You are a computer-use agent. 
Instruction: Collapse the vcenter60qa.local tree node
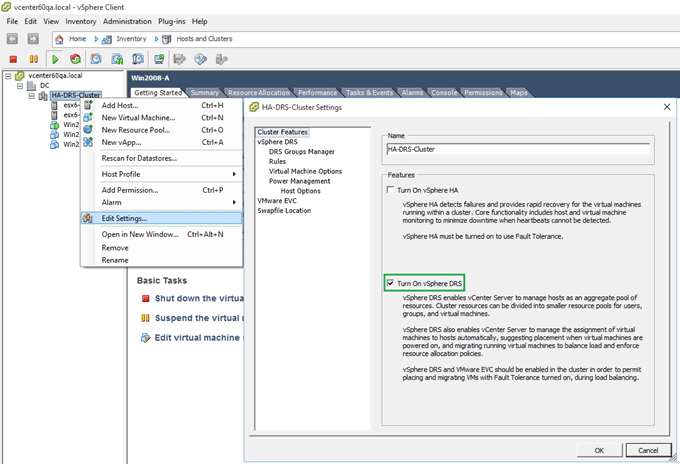pyautogui.click(x=8, y=76)
